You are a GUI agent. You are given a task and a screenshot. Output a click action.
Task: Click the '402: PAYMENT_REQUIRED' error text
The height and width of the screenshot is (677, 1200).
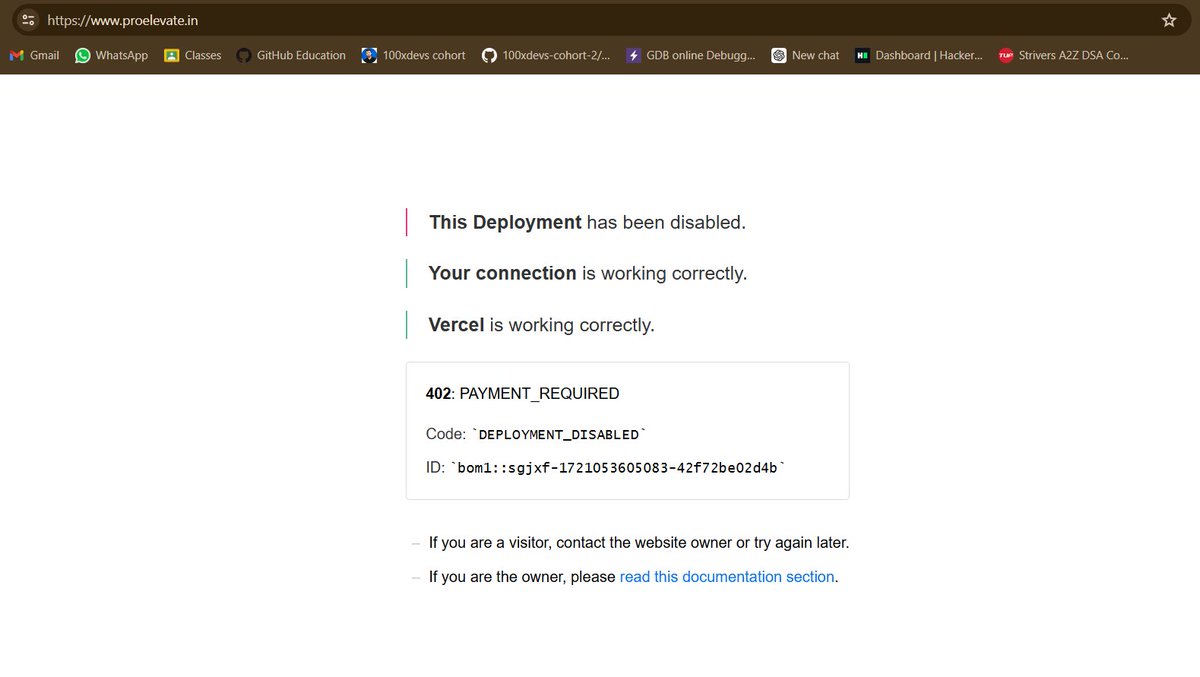point(523,394)
